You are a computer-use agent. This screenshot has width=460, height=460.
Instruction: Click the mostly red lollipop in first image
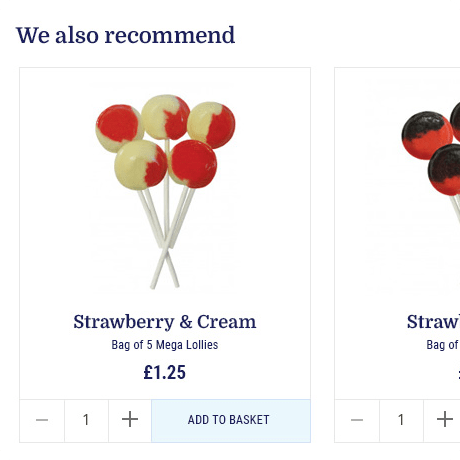click(193, 163)
